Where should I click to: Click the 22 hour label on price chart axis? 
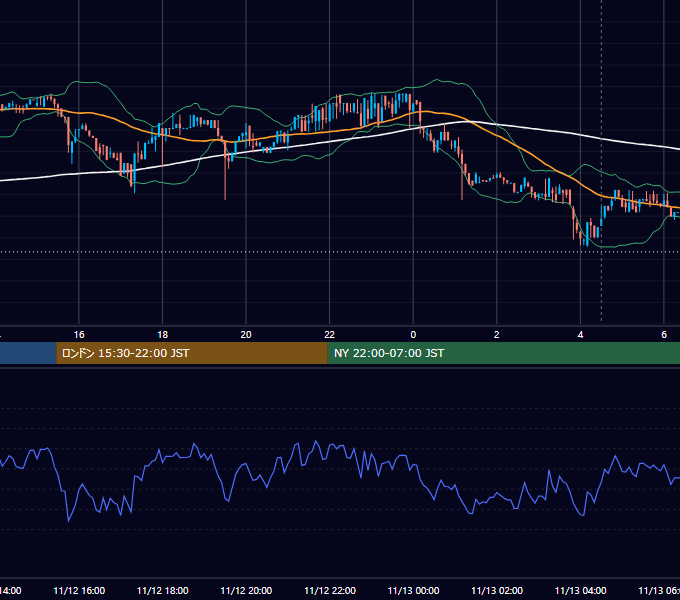[330, 335]
